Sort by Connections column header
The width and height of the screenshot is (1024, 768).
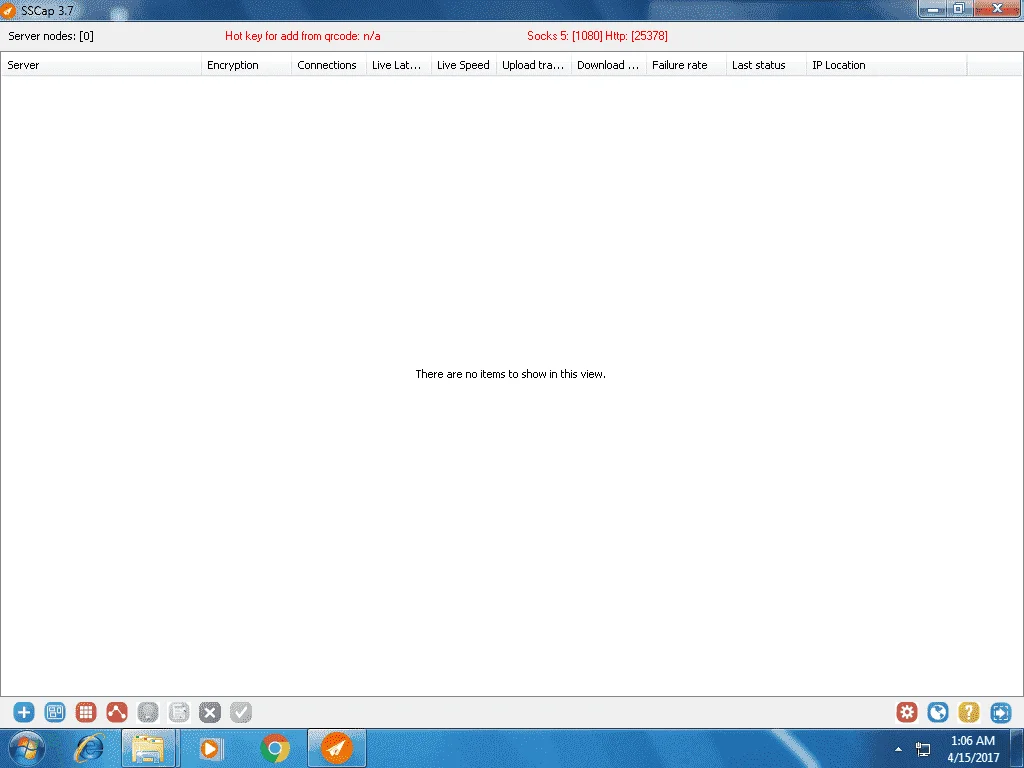click(x=328, y=65)
